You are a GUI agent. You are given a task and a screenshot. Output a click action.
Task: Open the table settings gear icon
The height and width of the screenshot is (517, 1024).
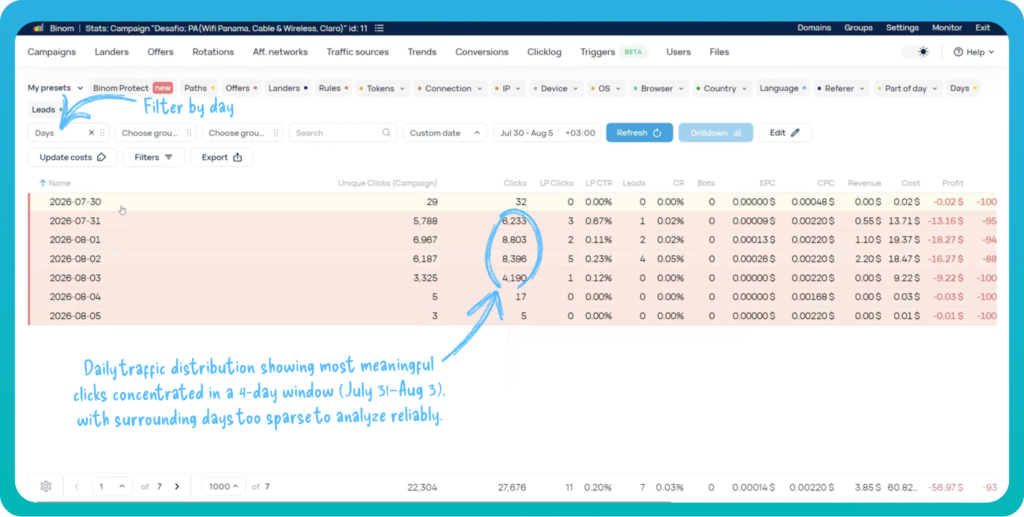pyautogui.click(x=46, y=486)
